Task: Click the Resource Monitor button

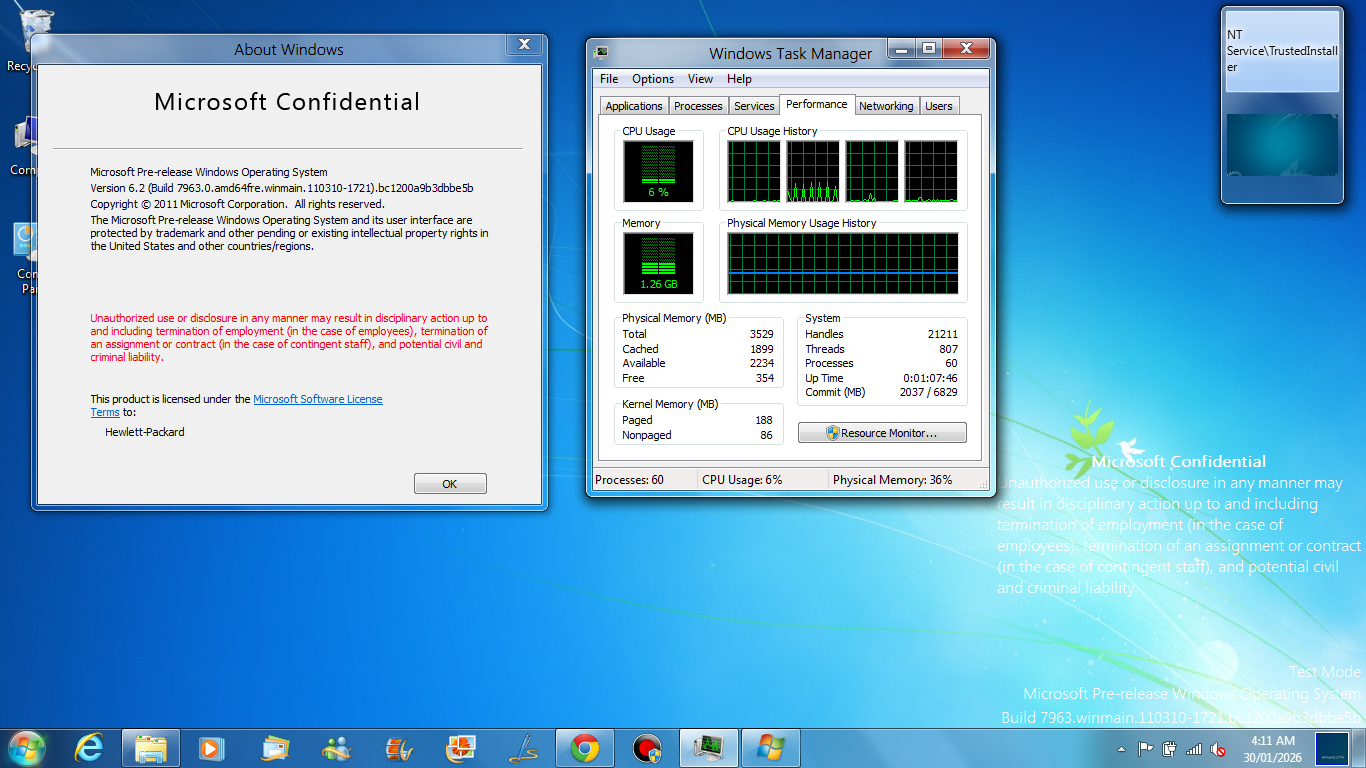Action: pos(882,433)
